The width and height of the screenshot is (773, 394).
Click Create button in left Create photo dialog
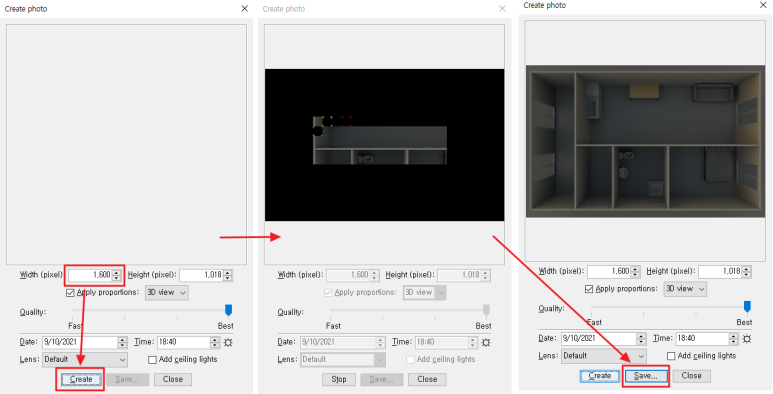point(81,379)
